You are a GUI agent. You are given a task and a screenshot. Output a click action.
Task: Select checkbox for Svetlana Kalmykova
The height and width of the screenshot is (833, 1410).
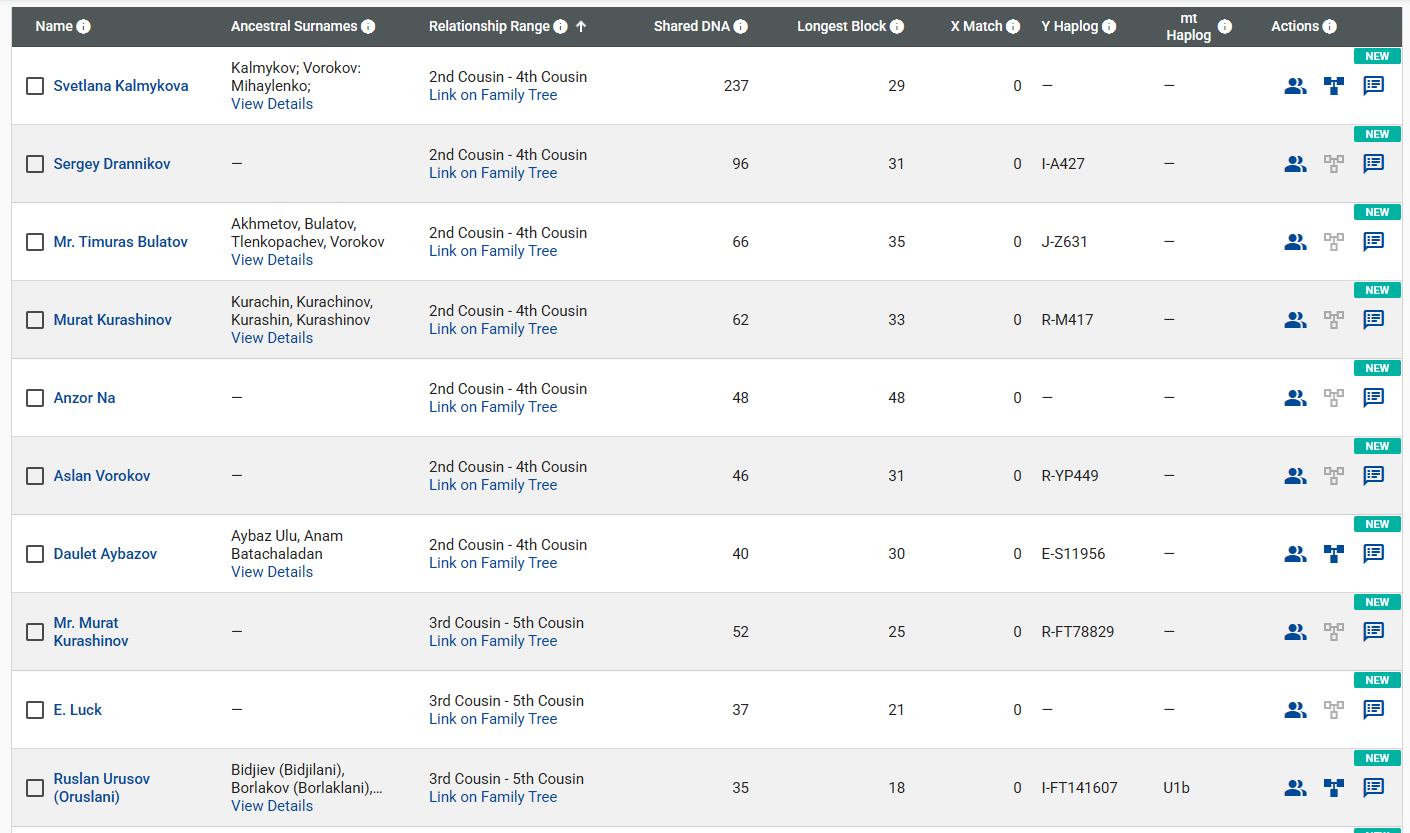[x=35, y=86]
